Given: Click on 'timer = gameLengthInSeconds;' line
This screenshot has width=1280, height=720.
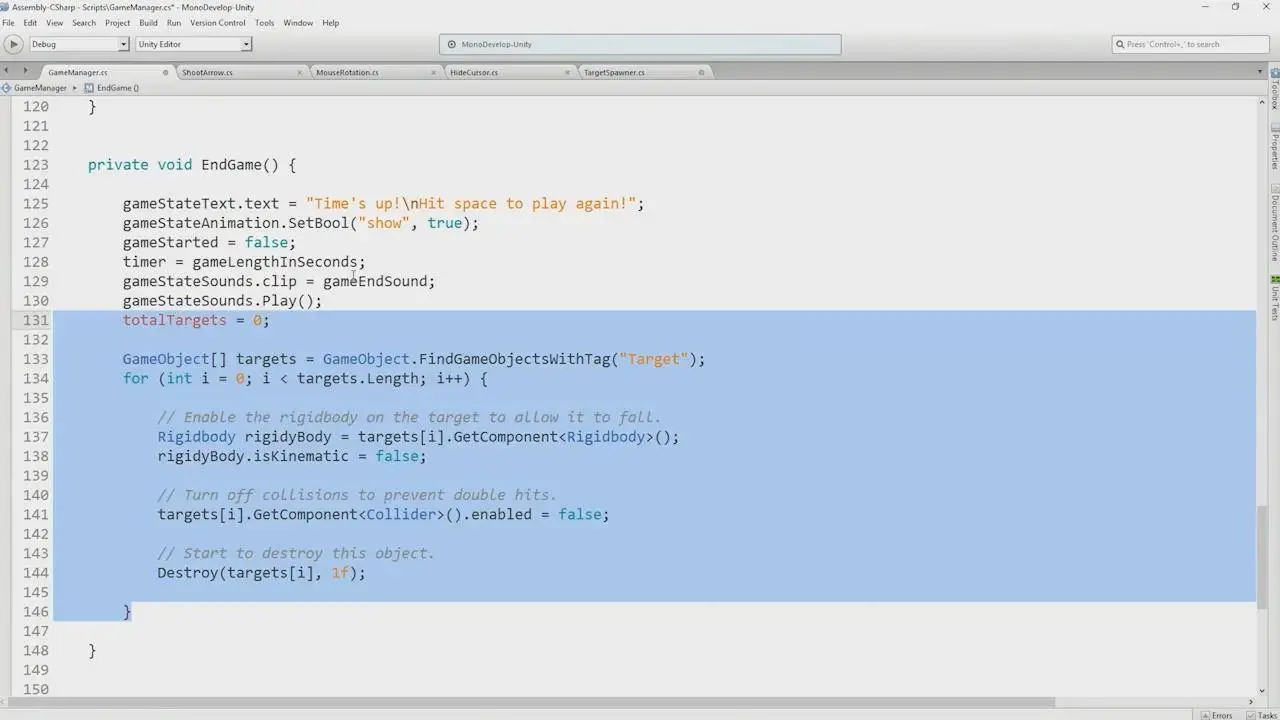Looking at the screenshot, I should 245,262.
